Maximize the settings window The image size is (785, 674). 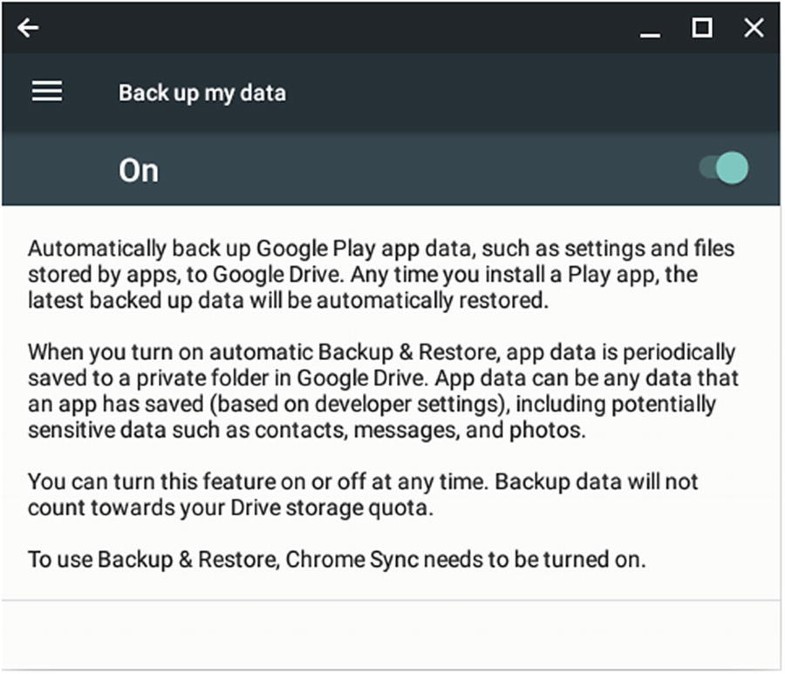coord(702,28)
